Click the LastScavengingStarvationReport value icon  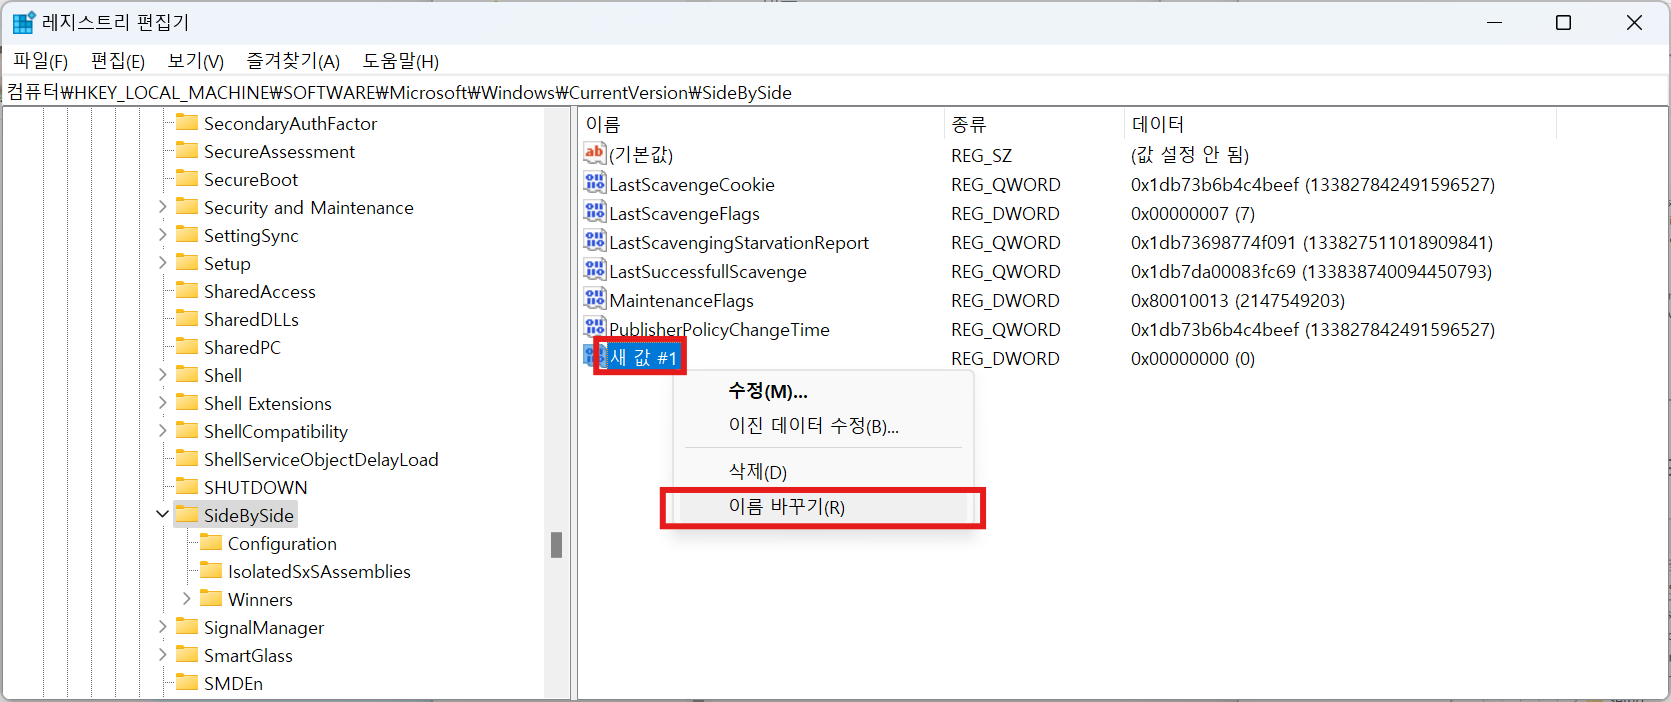[x=595, y=241]
